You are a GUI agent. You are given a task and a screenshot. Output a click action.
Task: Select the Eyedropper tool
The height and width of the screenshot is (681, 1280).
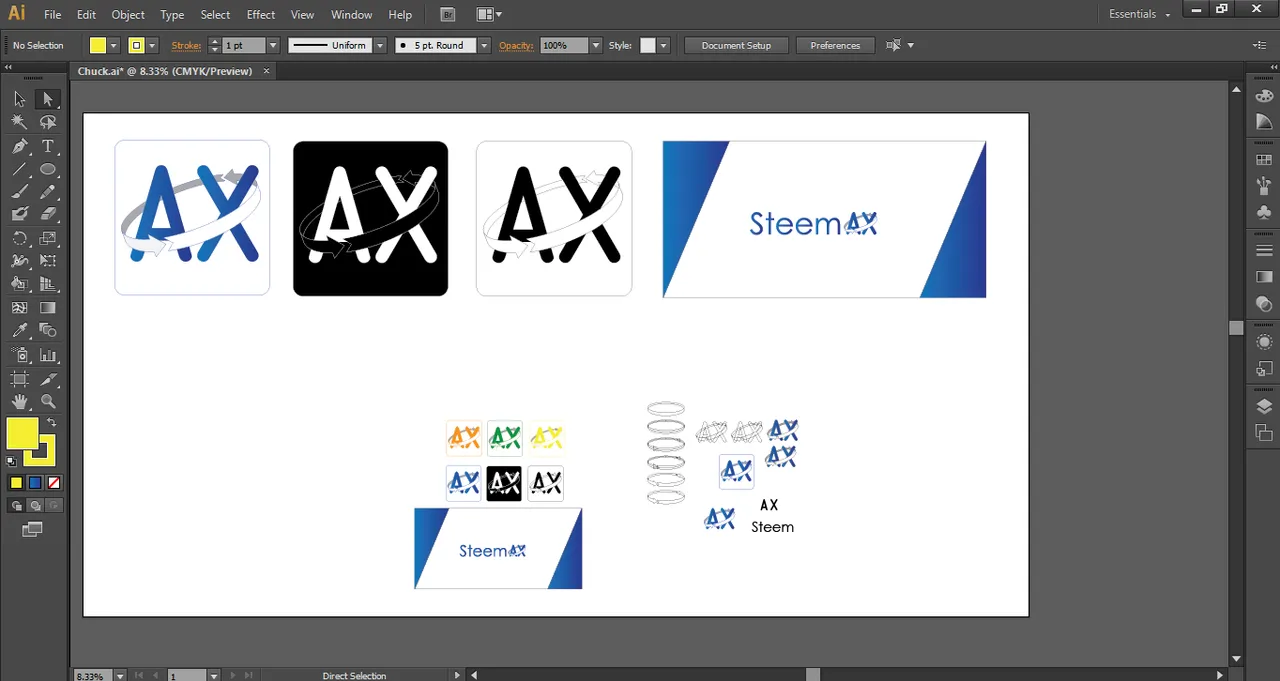[20, 331]
